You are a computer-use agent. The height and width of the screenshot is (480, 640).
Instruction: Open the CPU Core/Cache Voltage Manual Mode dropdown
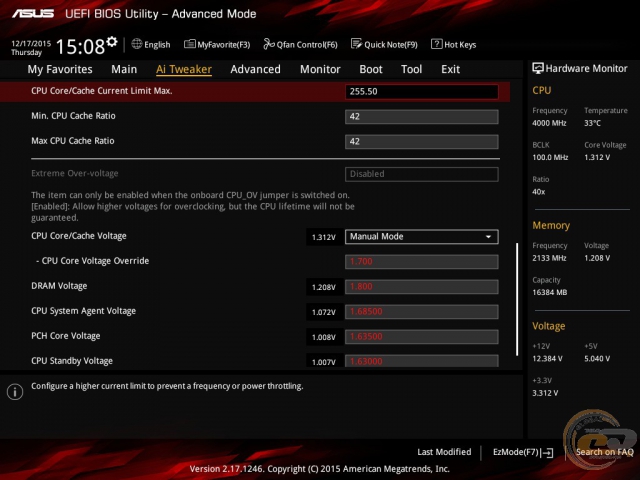422,237
